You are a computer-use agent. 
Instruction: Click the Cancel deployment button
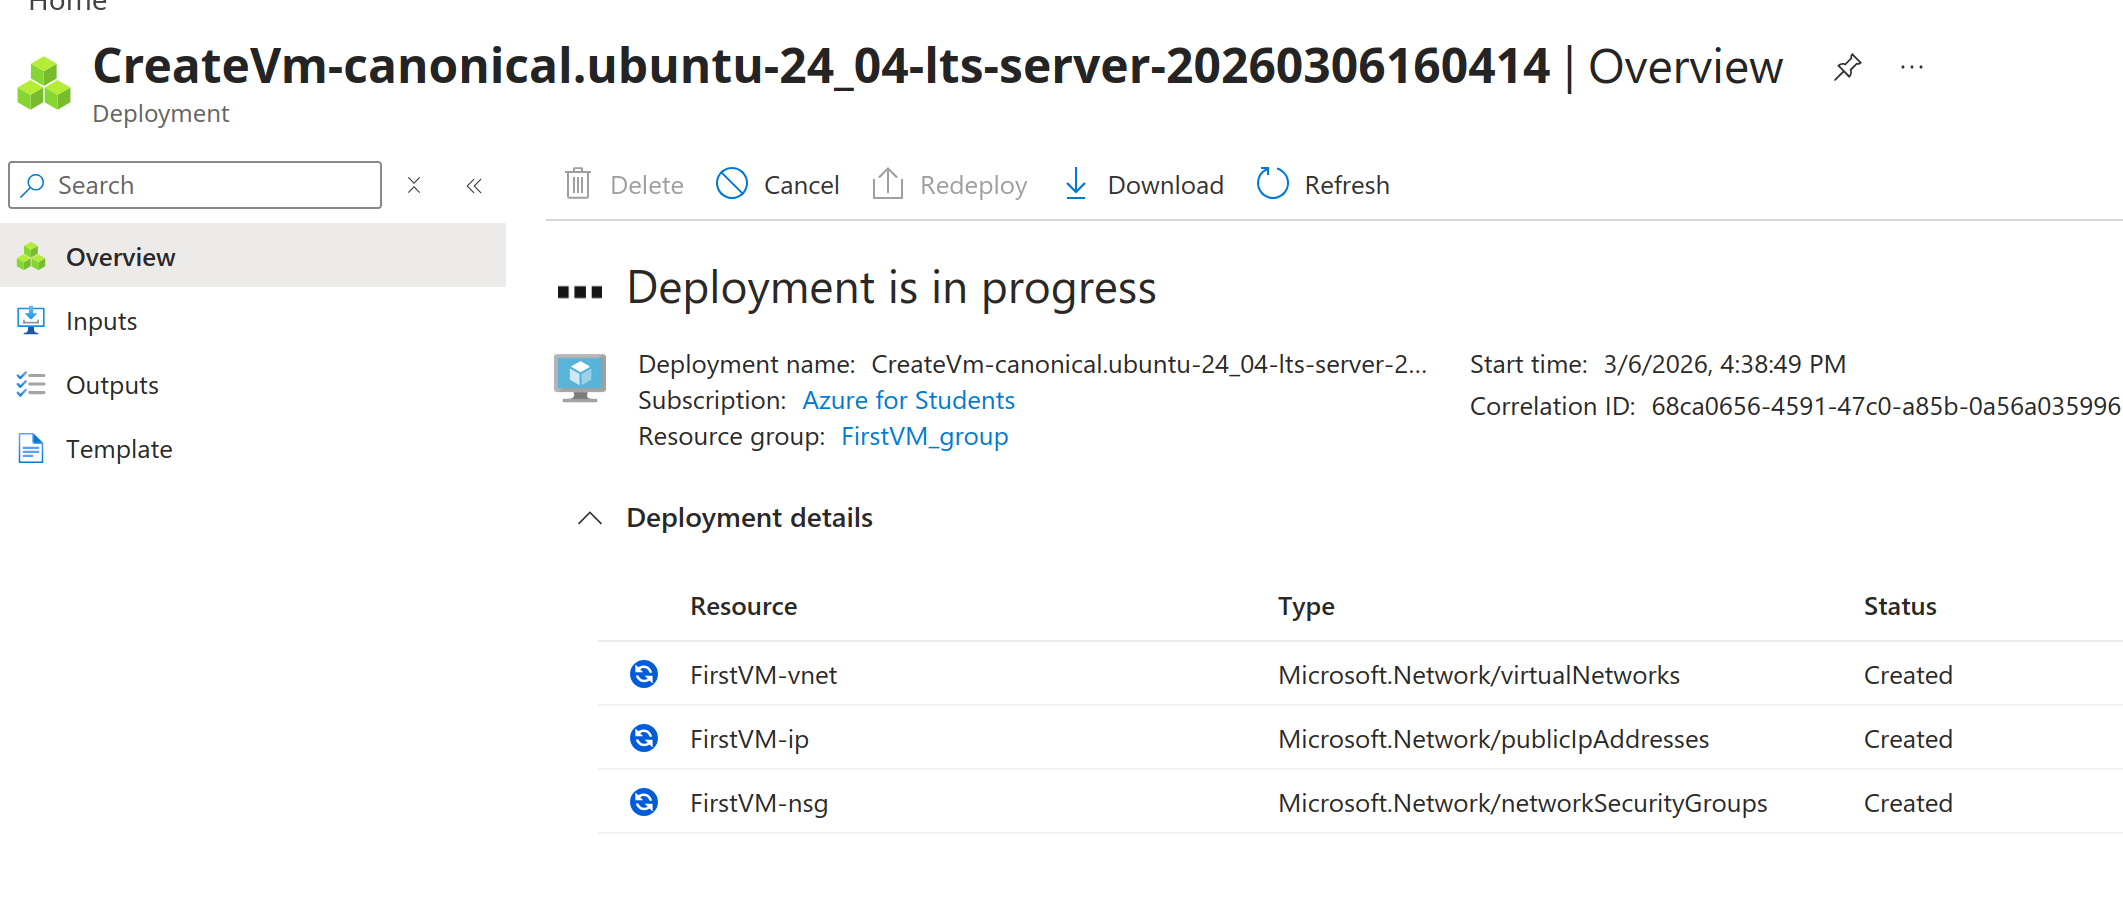coord(778,185)
